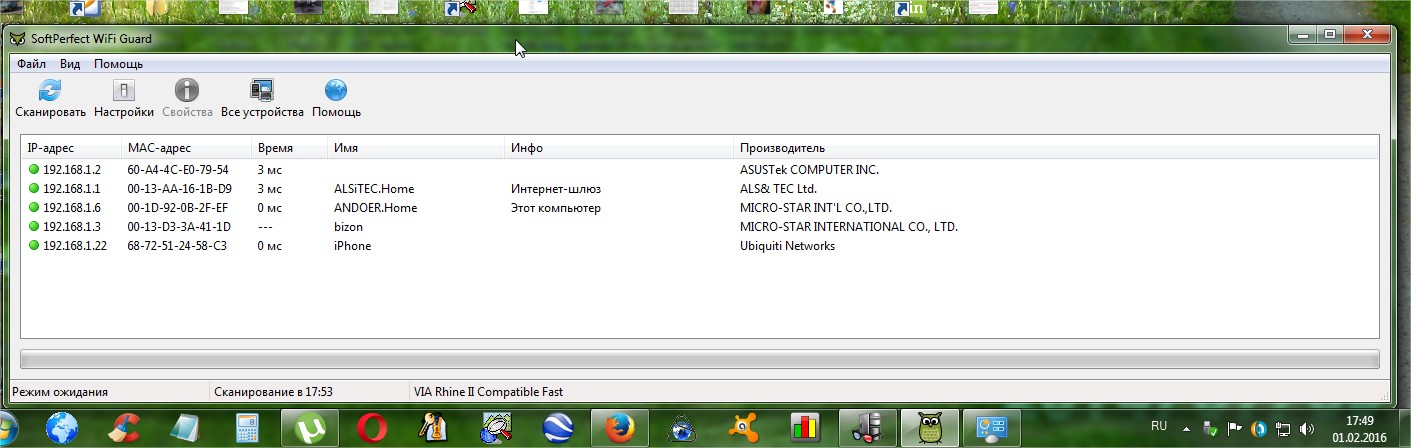This screenshot has width=1411, height=448.
Task: Click the manufacturer Ubiquiti Networks
Action: tap(787, 246)
